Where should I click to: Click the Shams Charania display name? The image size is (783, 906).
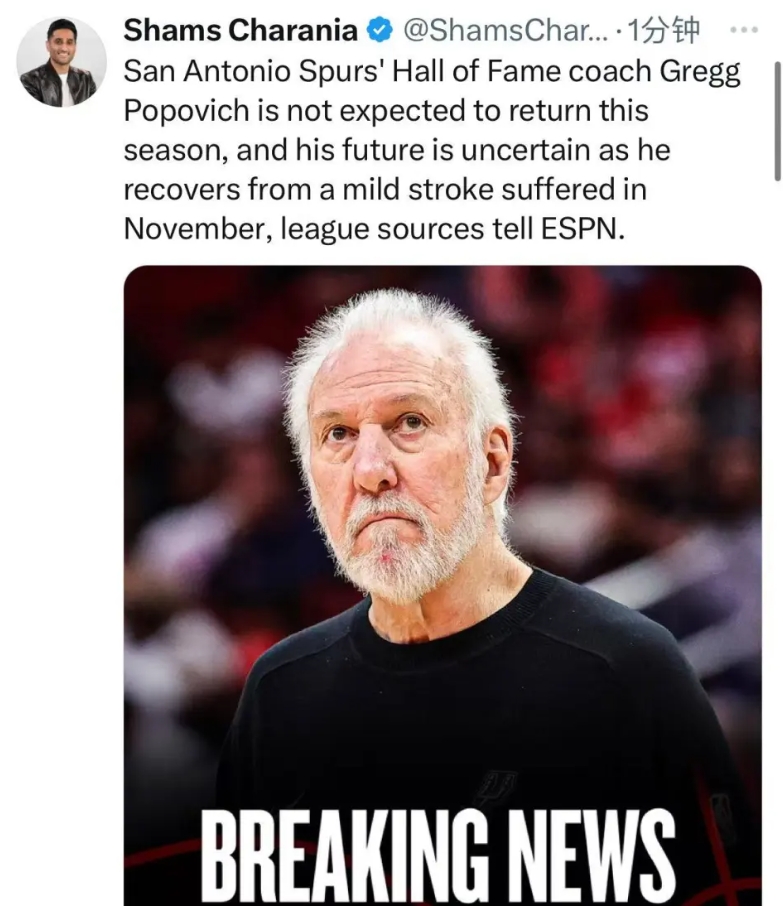(x=240, y=30)
